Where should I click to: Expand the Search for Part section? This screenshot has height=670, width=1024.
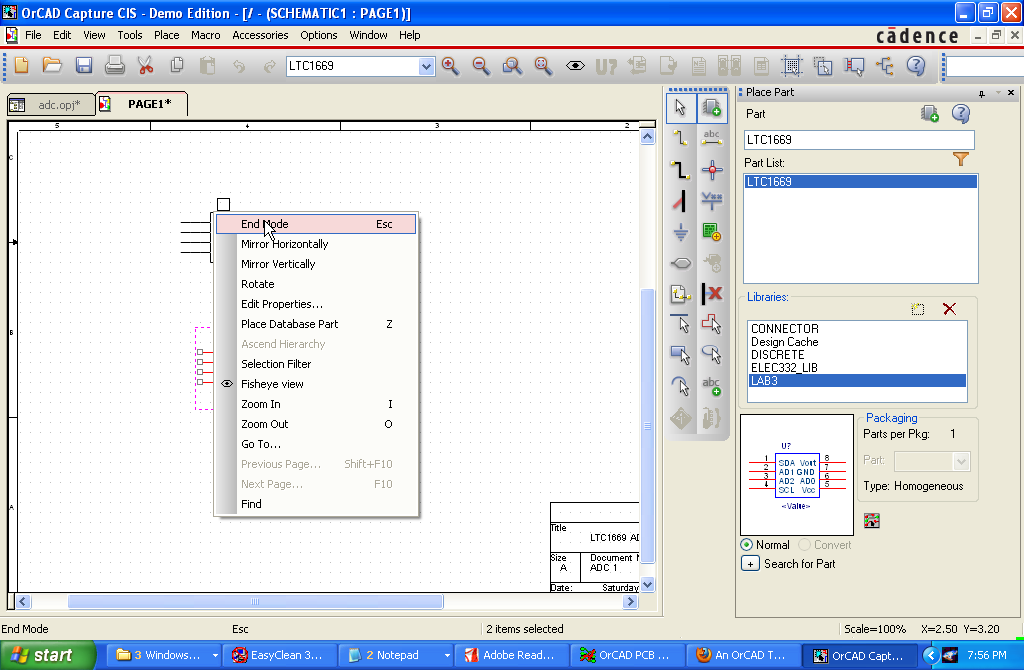click(750, 564)
